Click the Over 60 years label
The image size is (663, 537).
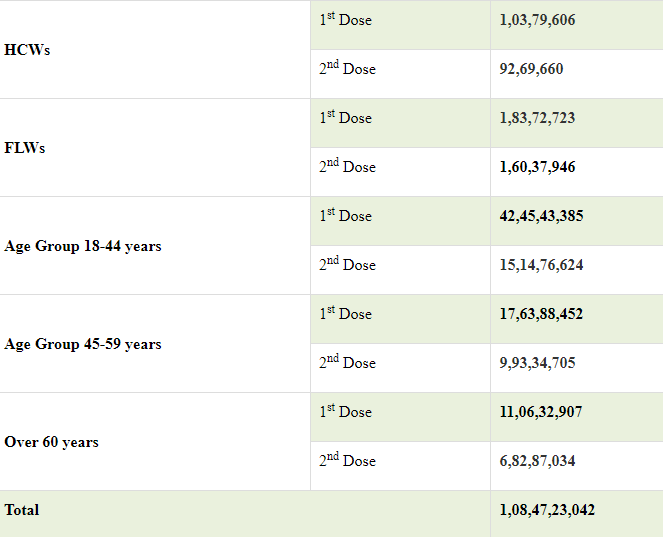(51, 442)
